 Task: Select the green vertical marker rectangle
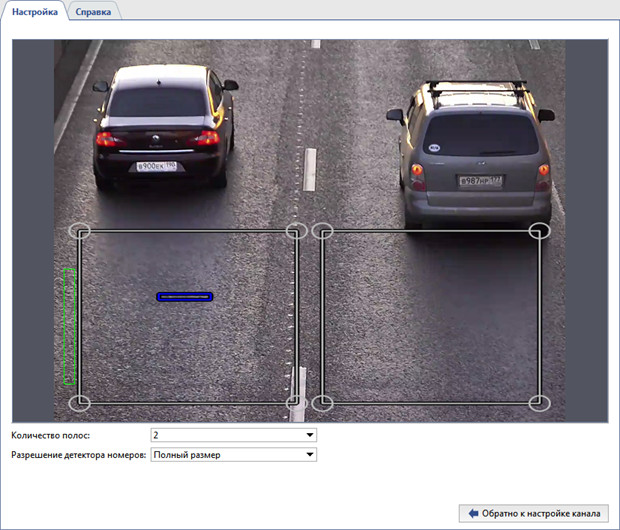[69, 326]
